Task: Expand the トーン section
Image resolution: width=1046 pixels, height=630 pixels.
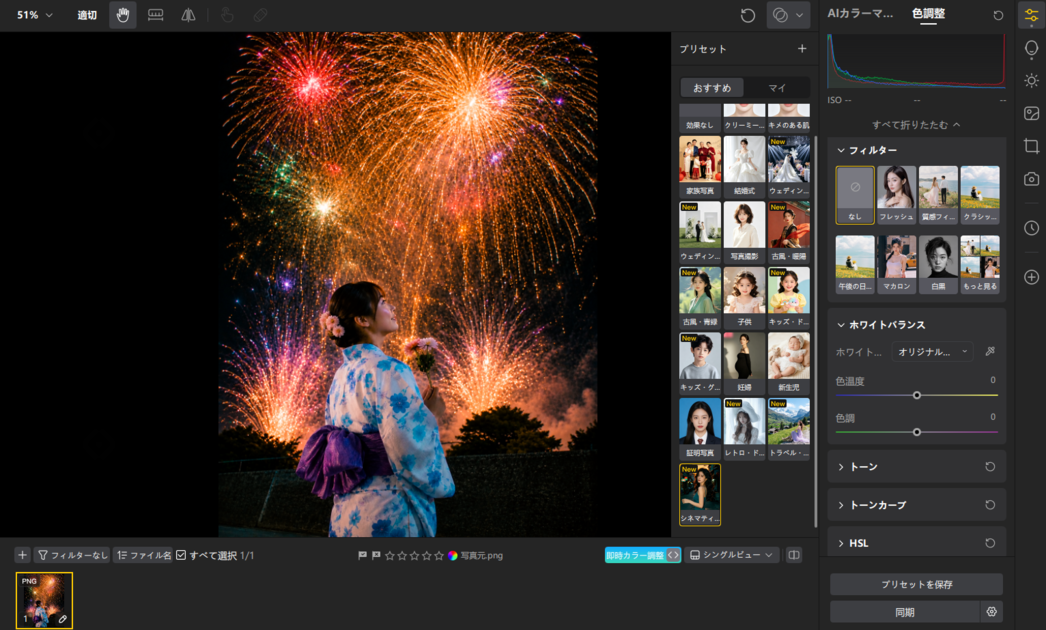Action: (x=841, y=466)
